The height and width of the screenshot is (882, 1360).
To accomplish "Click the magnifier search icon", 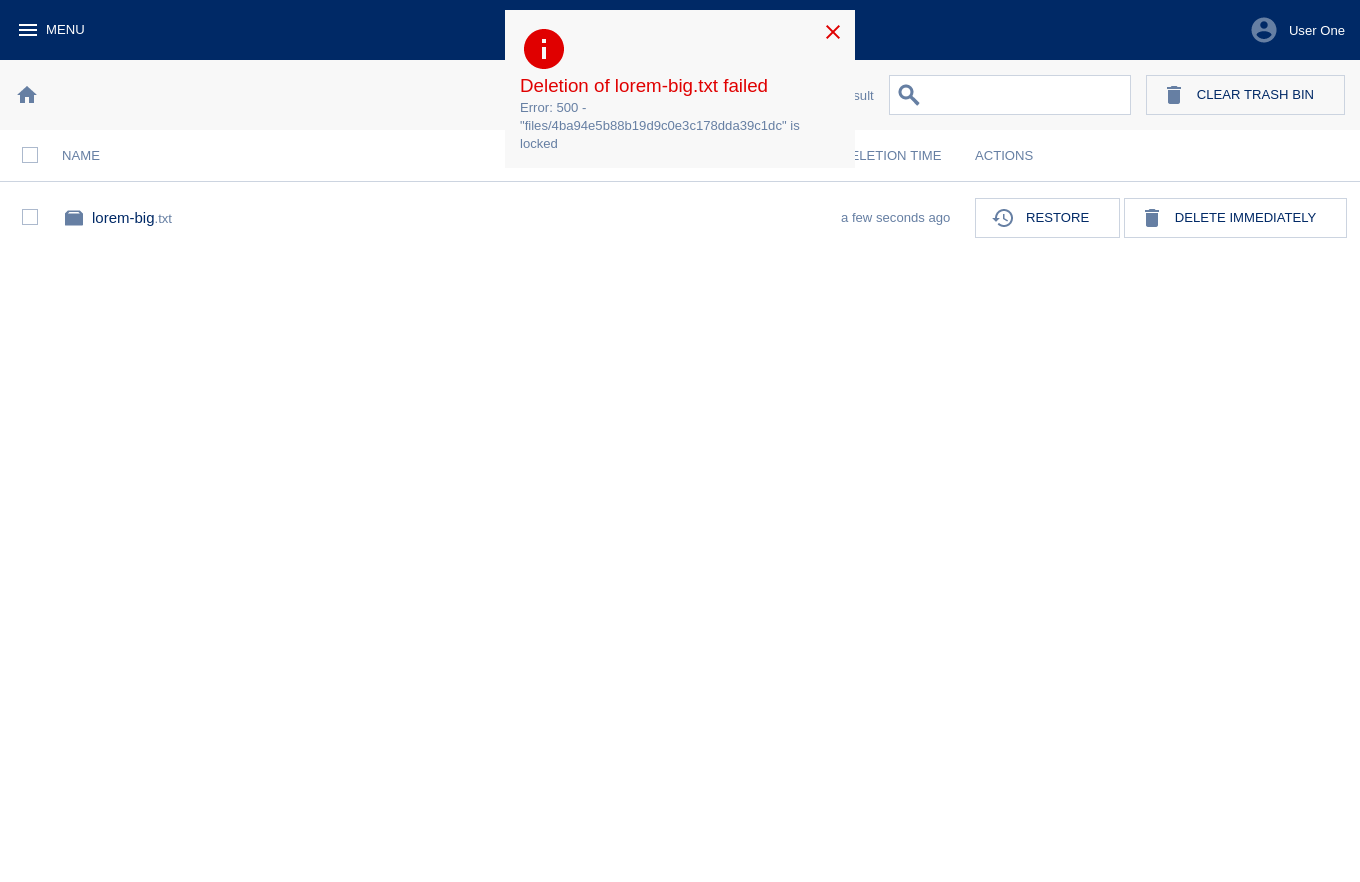I will coord(908,95).
